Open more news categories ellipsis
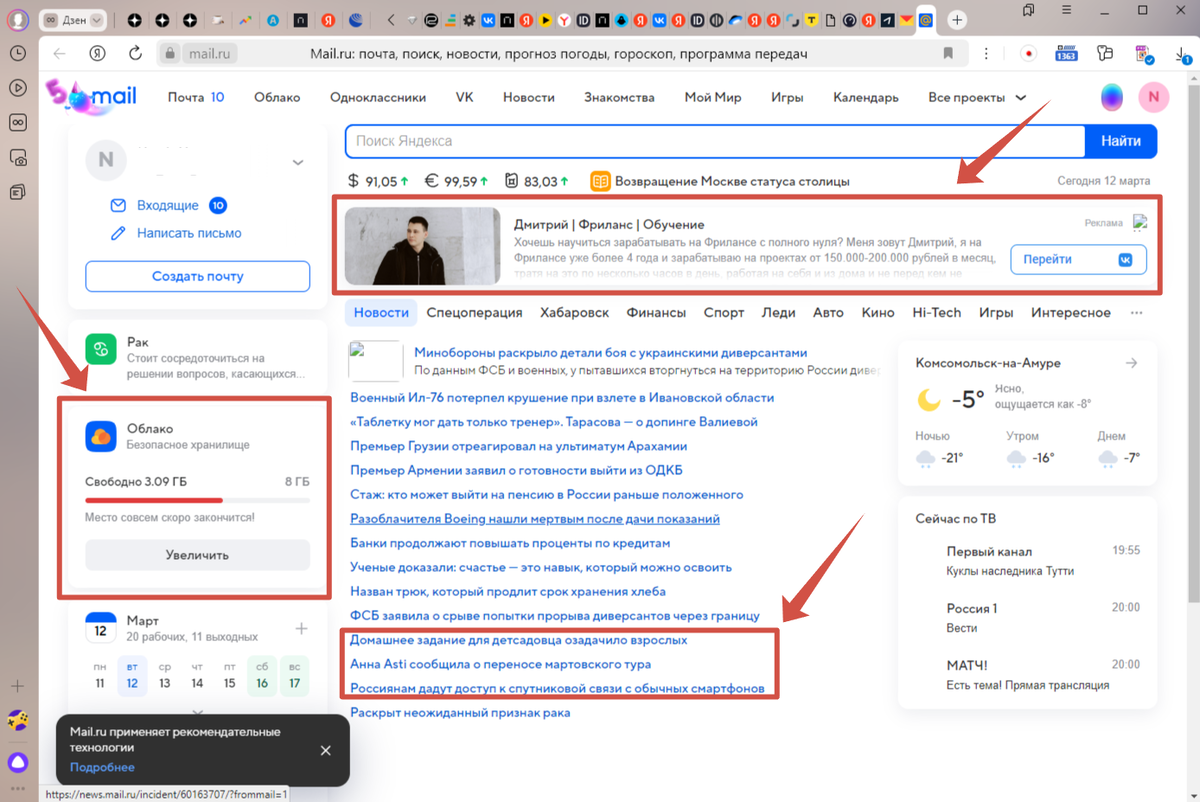The image size is (1200, 802). click(x=1136, y=313)
